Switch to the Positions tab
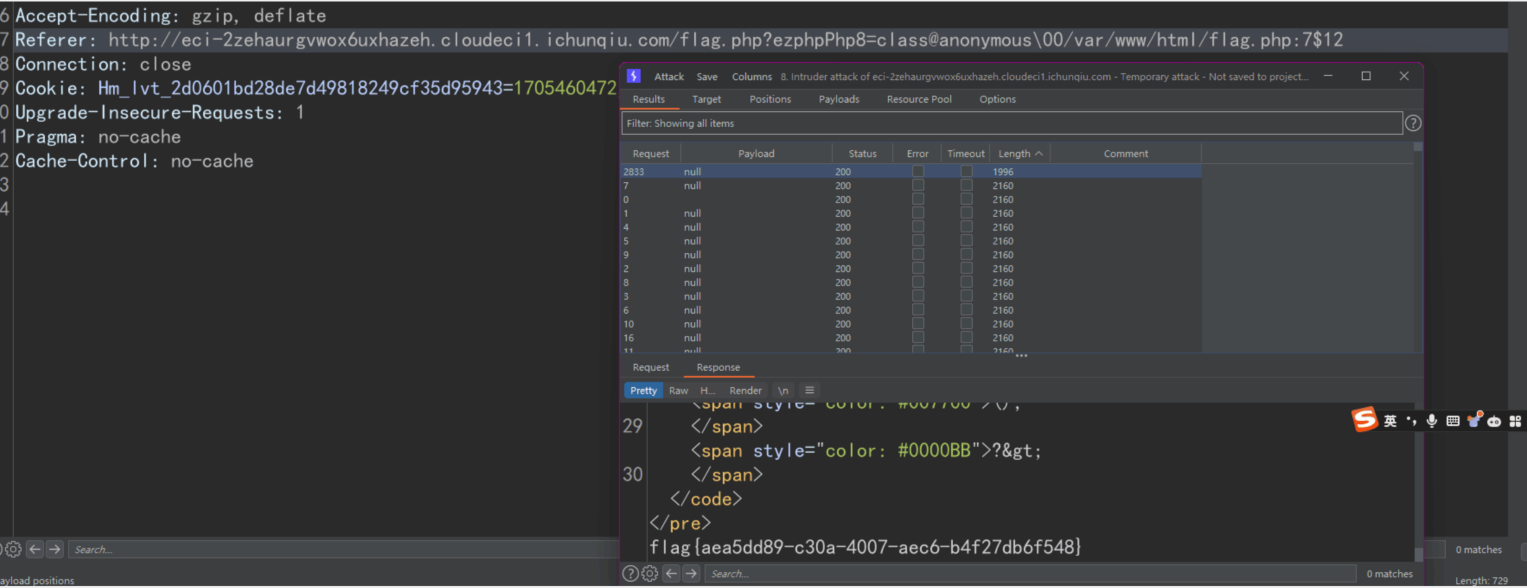The width and height of the screenshot is (1527, 588). point(770,99)
